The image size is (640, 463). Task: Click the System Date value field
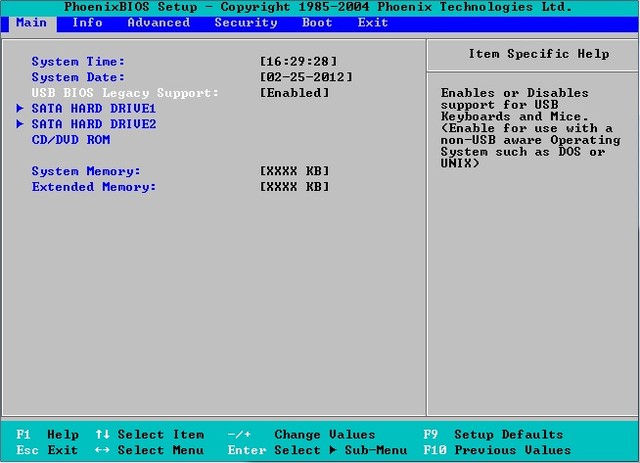click(x=306, y=77)
